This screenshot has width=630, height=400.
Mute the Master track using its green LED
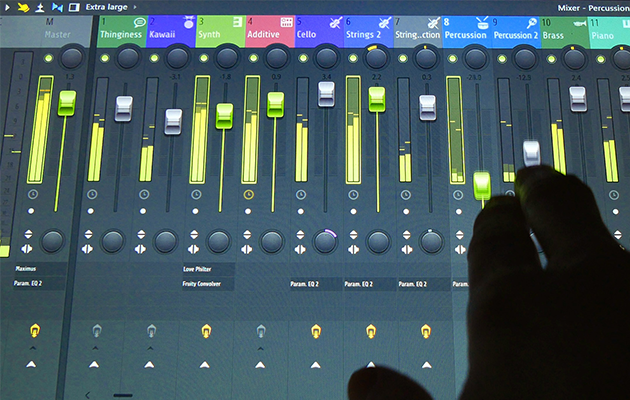(47, 59)
